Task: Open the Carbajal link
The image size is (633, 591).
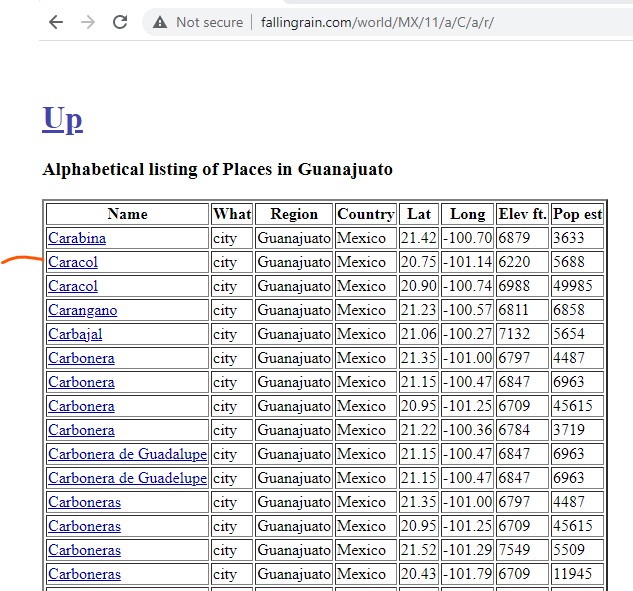Action: click(x=75, y=334)
